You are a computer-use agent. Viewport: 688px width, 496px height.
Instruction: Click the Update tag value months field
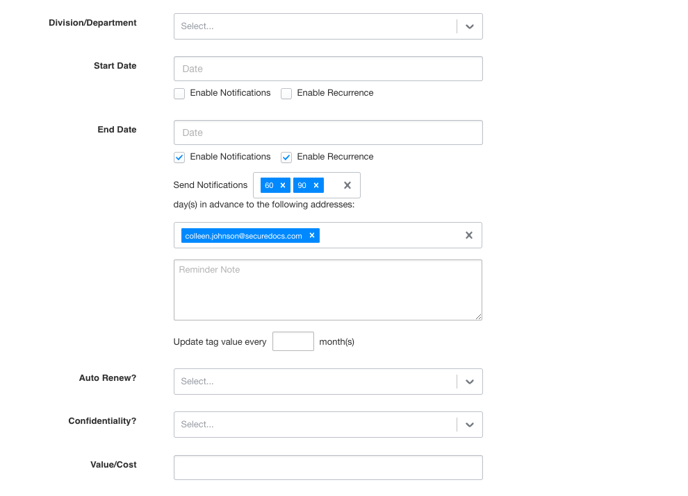point(293,341)
